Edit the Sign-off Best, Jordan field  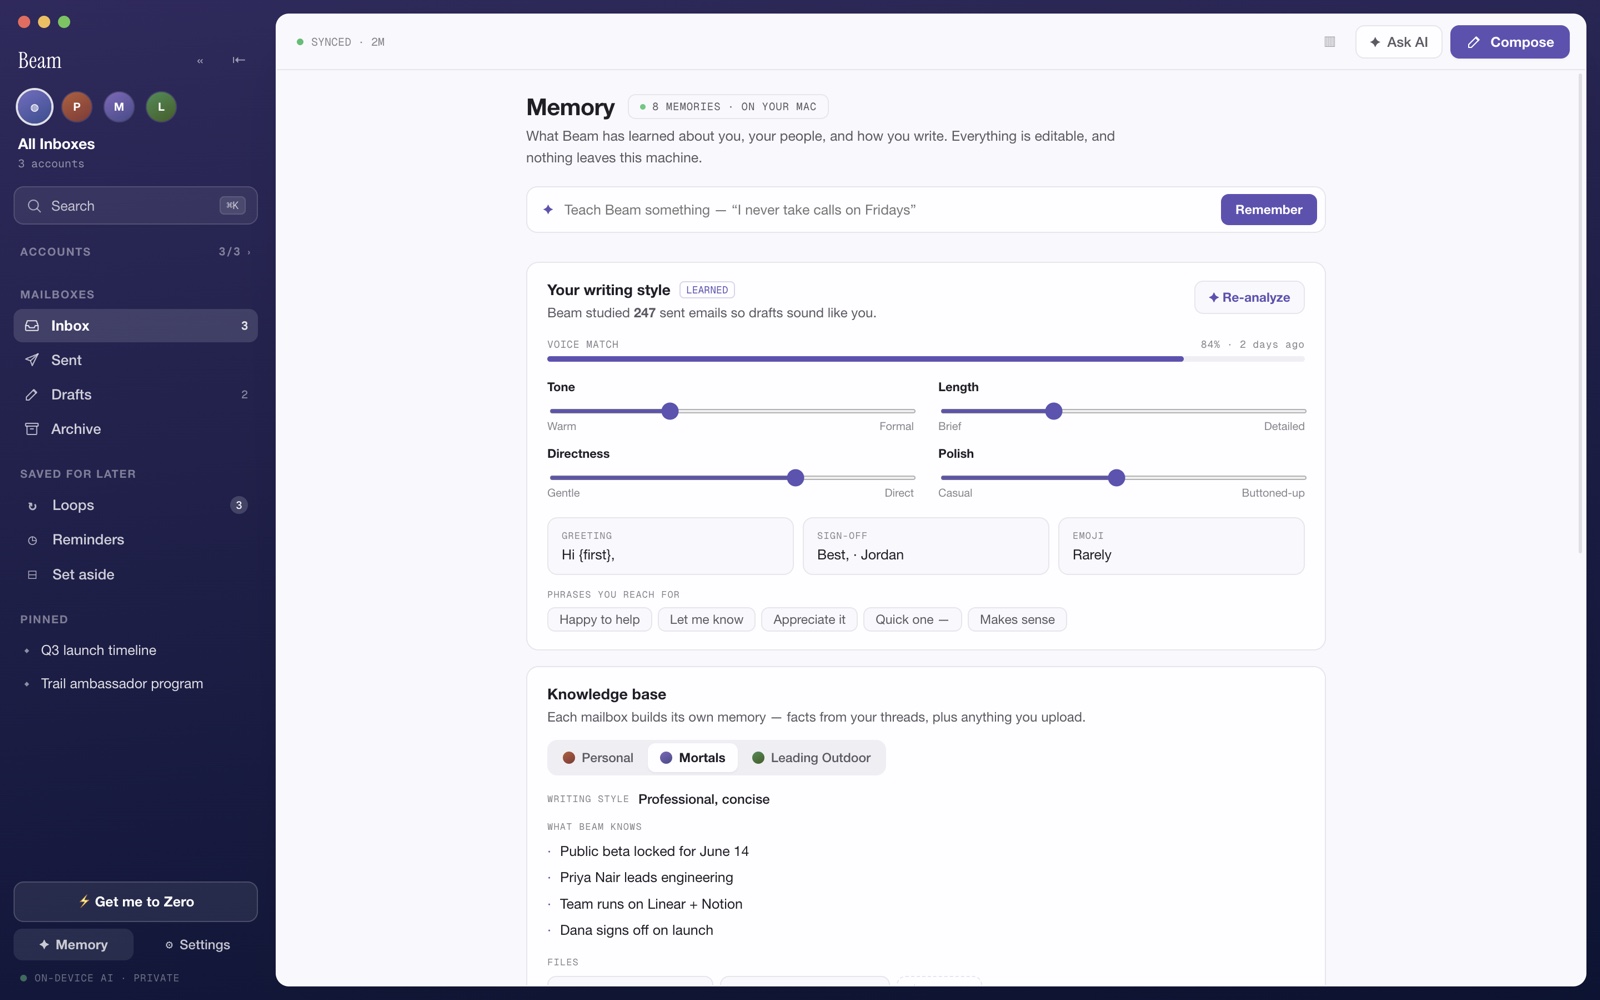[x=926, y=546]
